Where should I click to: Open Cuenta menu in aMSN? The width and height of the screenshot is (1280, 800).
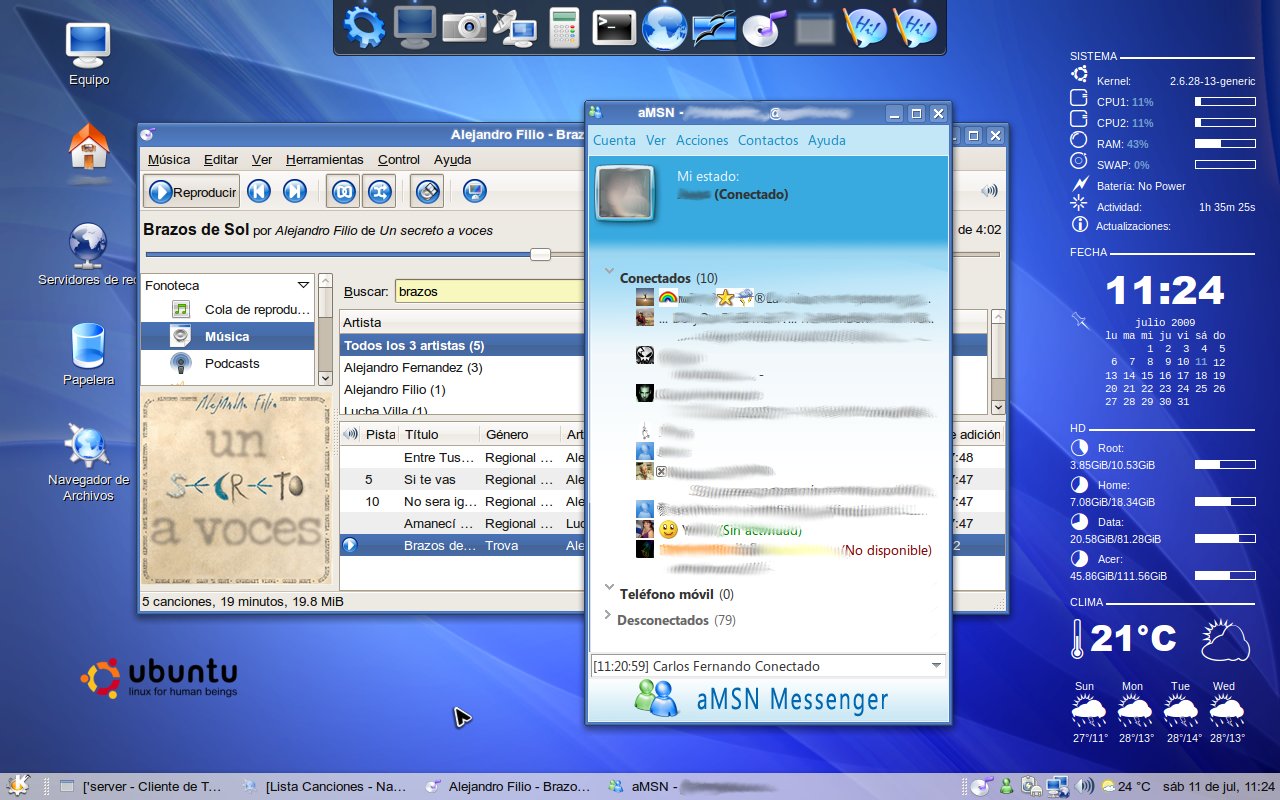tap(614, 140)
